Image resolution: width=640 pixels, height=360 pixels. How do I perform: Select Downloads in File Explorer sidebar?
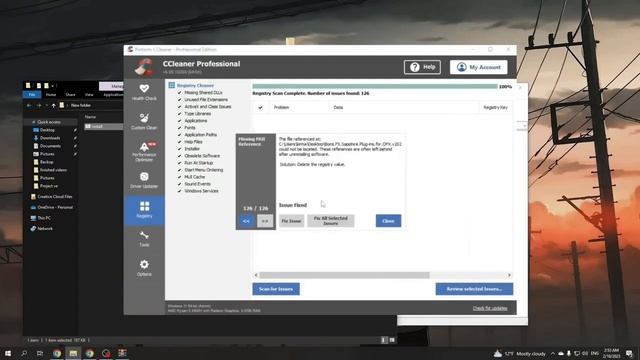coord(51,138)
